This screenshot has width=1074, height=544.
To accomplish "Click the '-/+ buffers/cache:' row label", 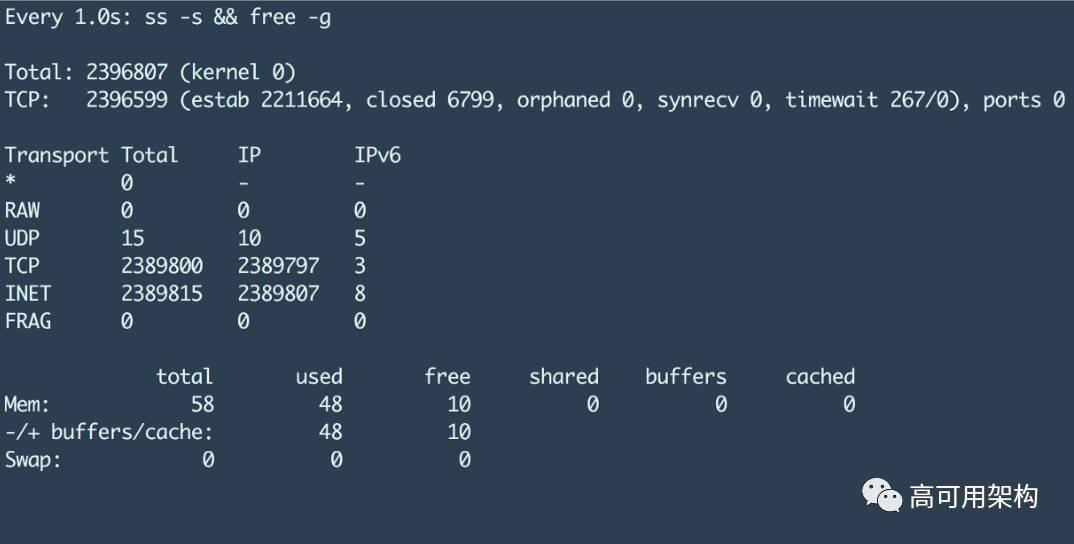I will click(109, 432).
